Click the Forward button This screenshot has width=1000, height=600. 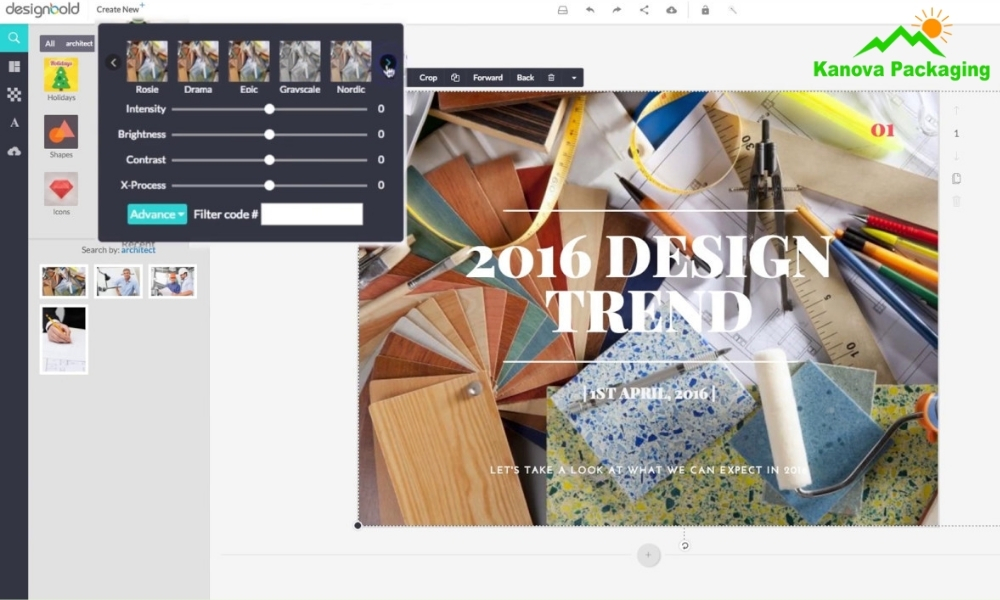coord(488,78)
